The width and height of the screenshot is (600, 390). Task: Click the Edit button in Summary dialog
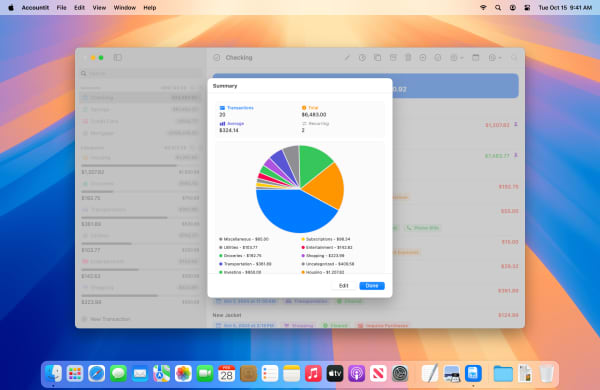344,286
